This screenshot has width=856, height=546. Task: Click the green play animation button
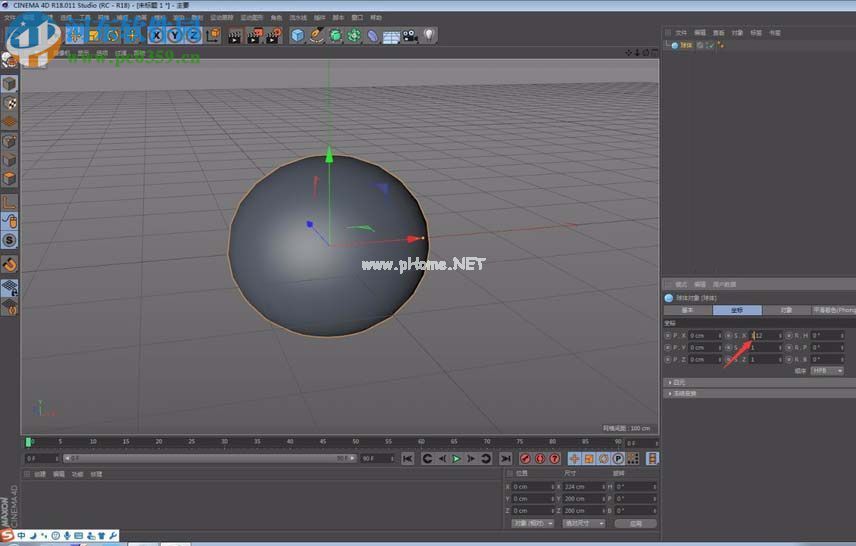(x=456, y=458)
